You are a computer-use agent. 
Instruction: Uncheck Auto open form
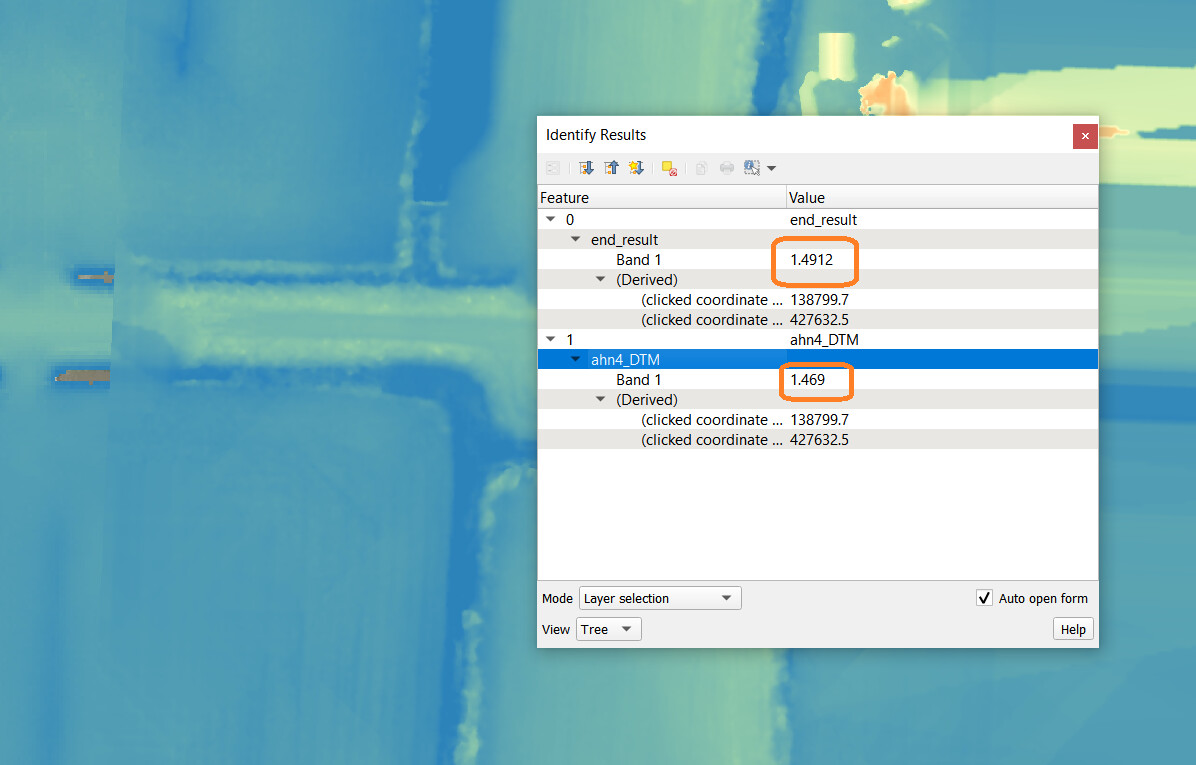984,597
